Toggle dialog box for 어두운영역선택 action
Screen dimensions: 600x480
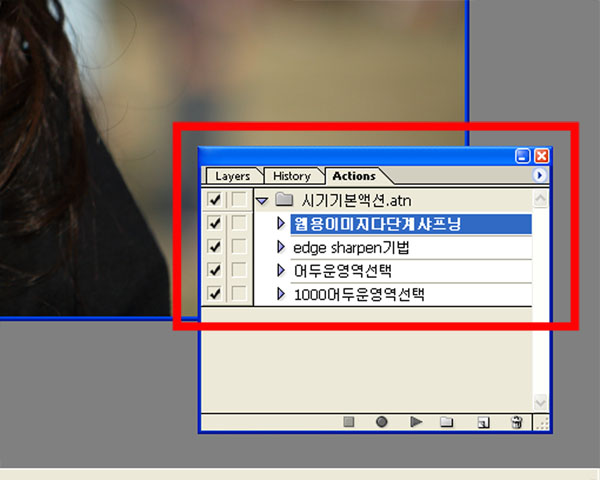point(239,270)
